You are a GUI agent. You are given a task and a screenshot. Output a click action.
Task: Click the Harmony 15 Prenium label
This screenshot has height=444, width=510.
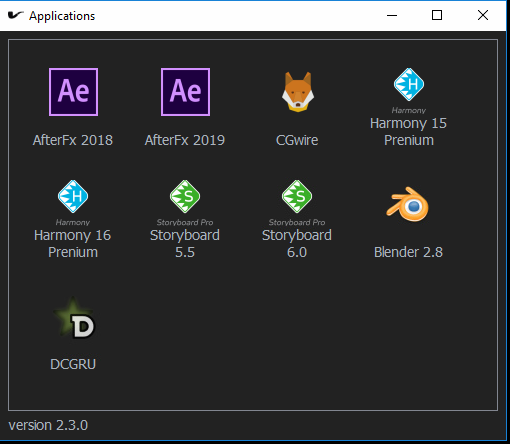pyautogui.click(x=409, y=132)
